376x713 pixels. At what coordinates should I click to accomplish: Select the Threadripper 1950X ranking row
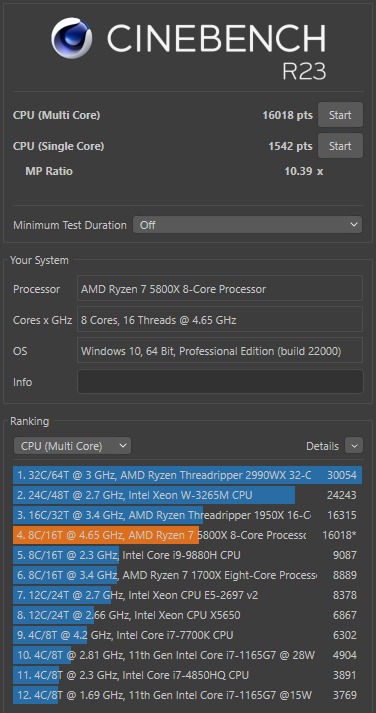[x=187, y=515]
